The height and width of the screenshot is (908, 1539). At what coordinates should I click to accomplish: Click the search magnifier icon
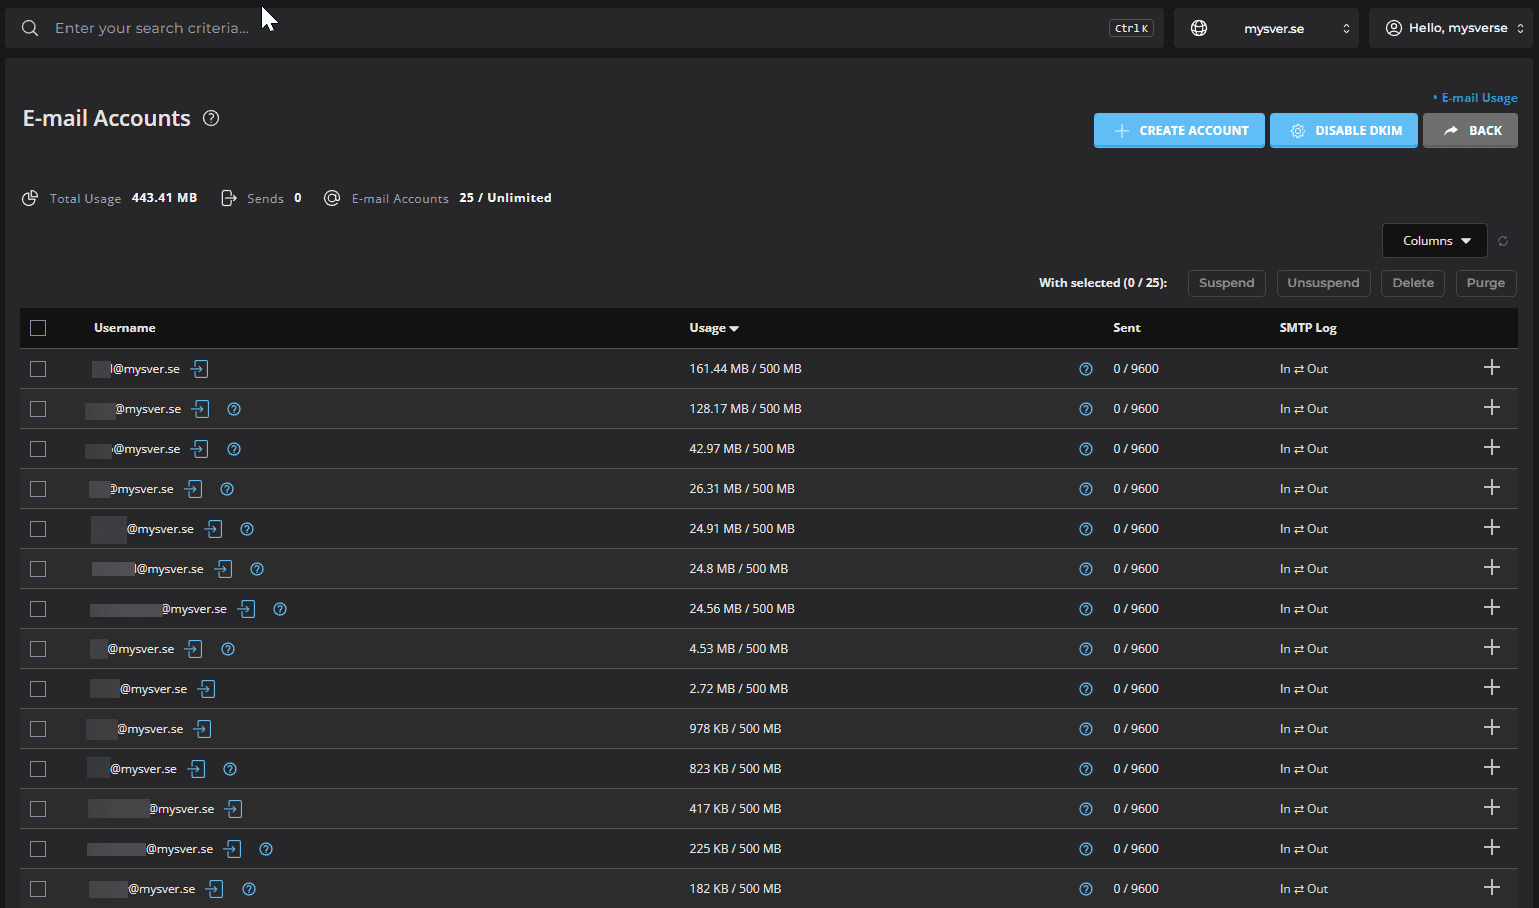[x=30, y=28]
